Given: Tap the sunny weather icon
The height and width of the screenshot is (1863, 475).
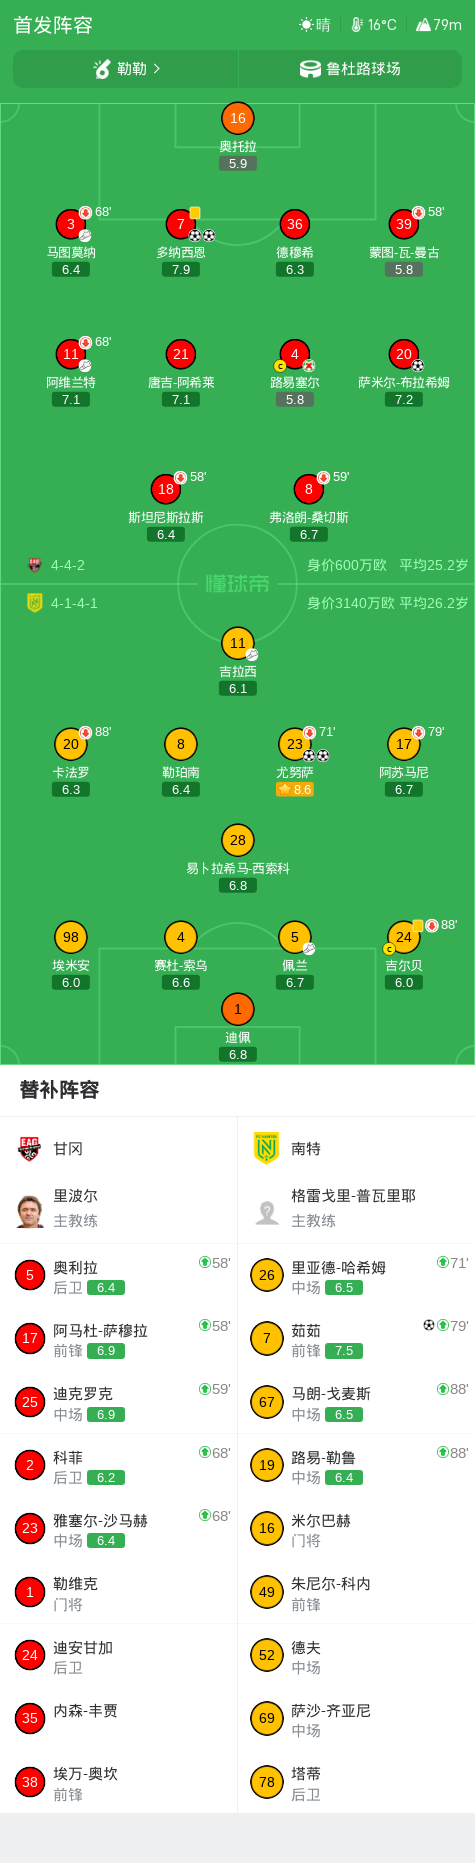Looking at the screenshot, I should point(306,25).
